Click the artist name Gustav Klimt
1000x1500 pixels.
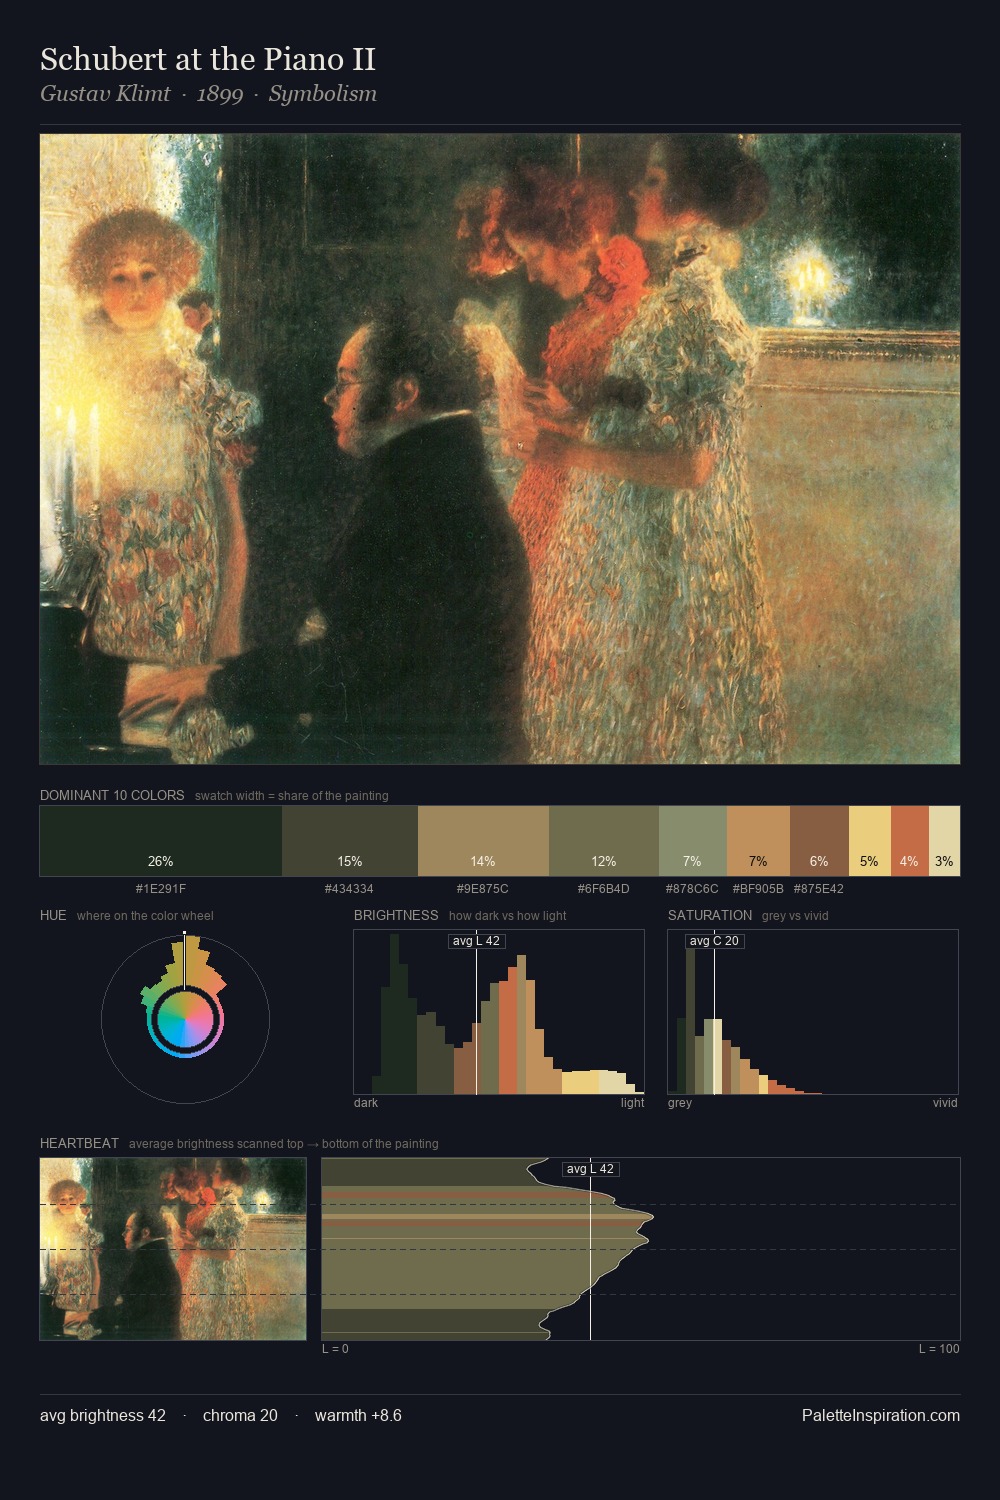point(105,94)
